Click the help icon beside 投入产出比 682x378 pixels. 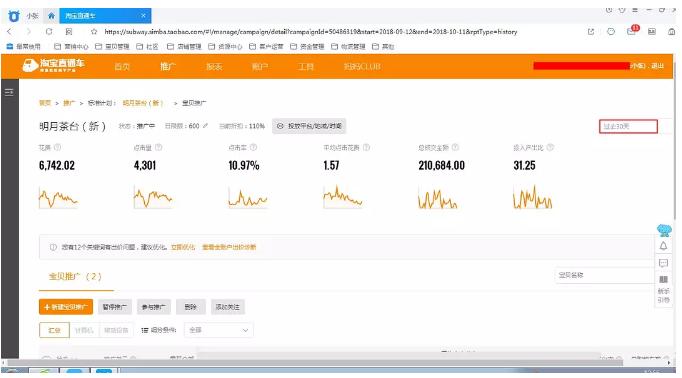click(550, 148)
